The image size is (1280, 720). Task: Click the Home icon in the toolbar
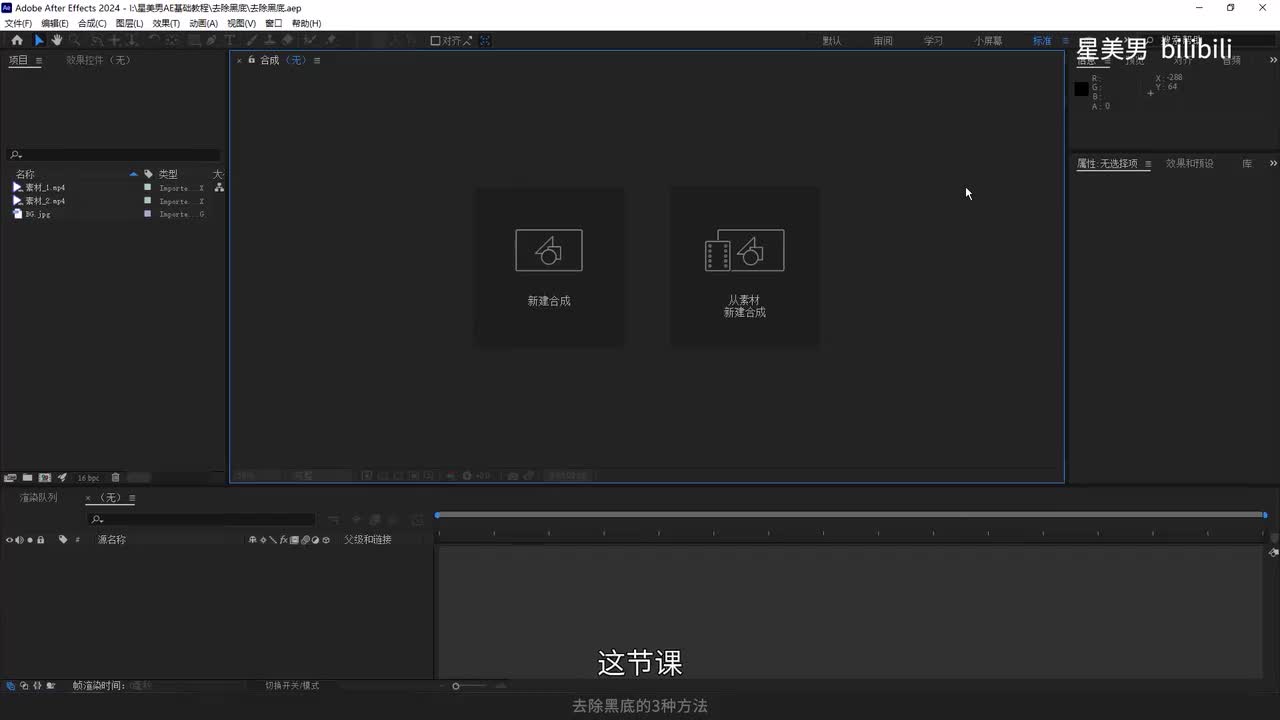click(x=17, y=40)
